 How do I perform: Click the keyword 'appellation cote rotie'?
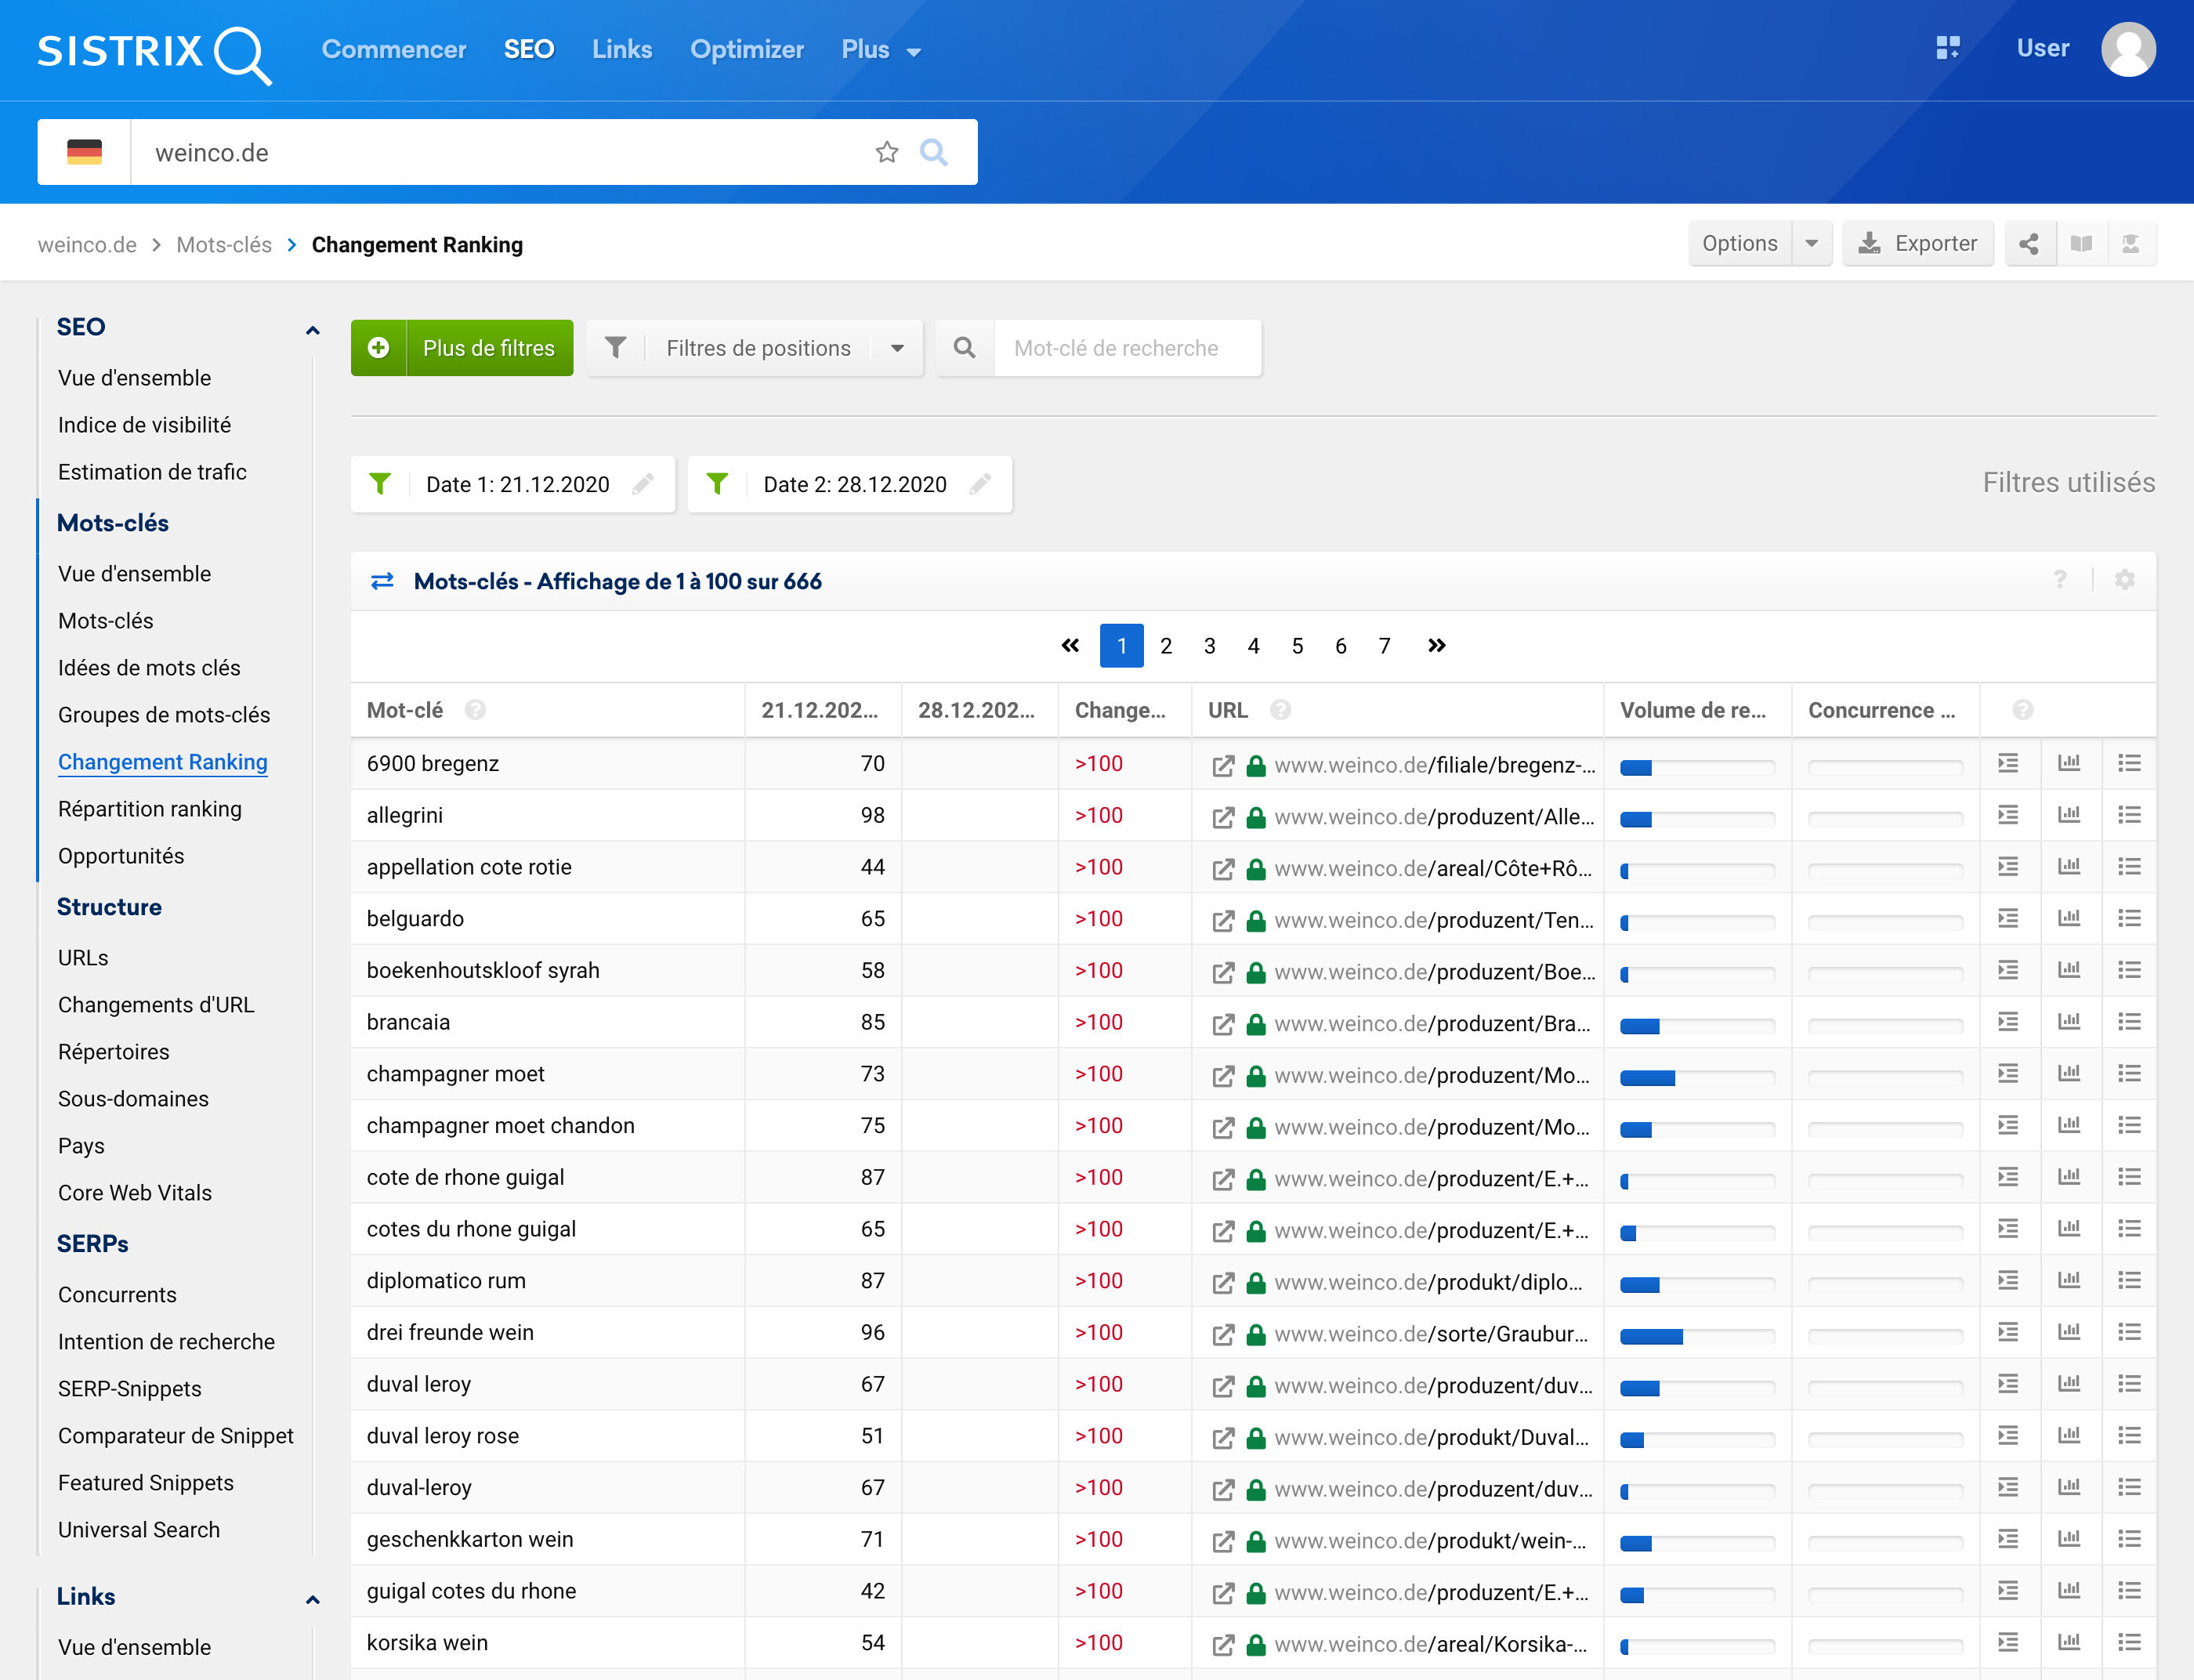[469, 867]
